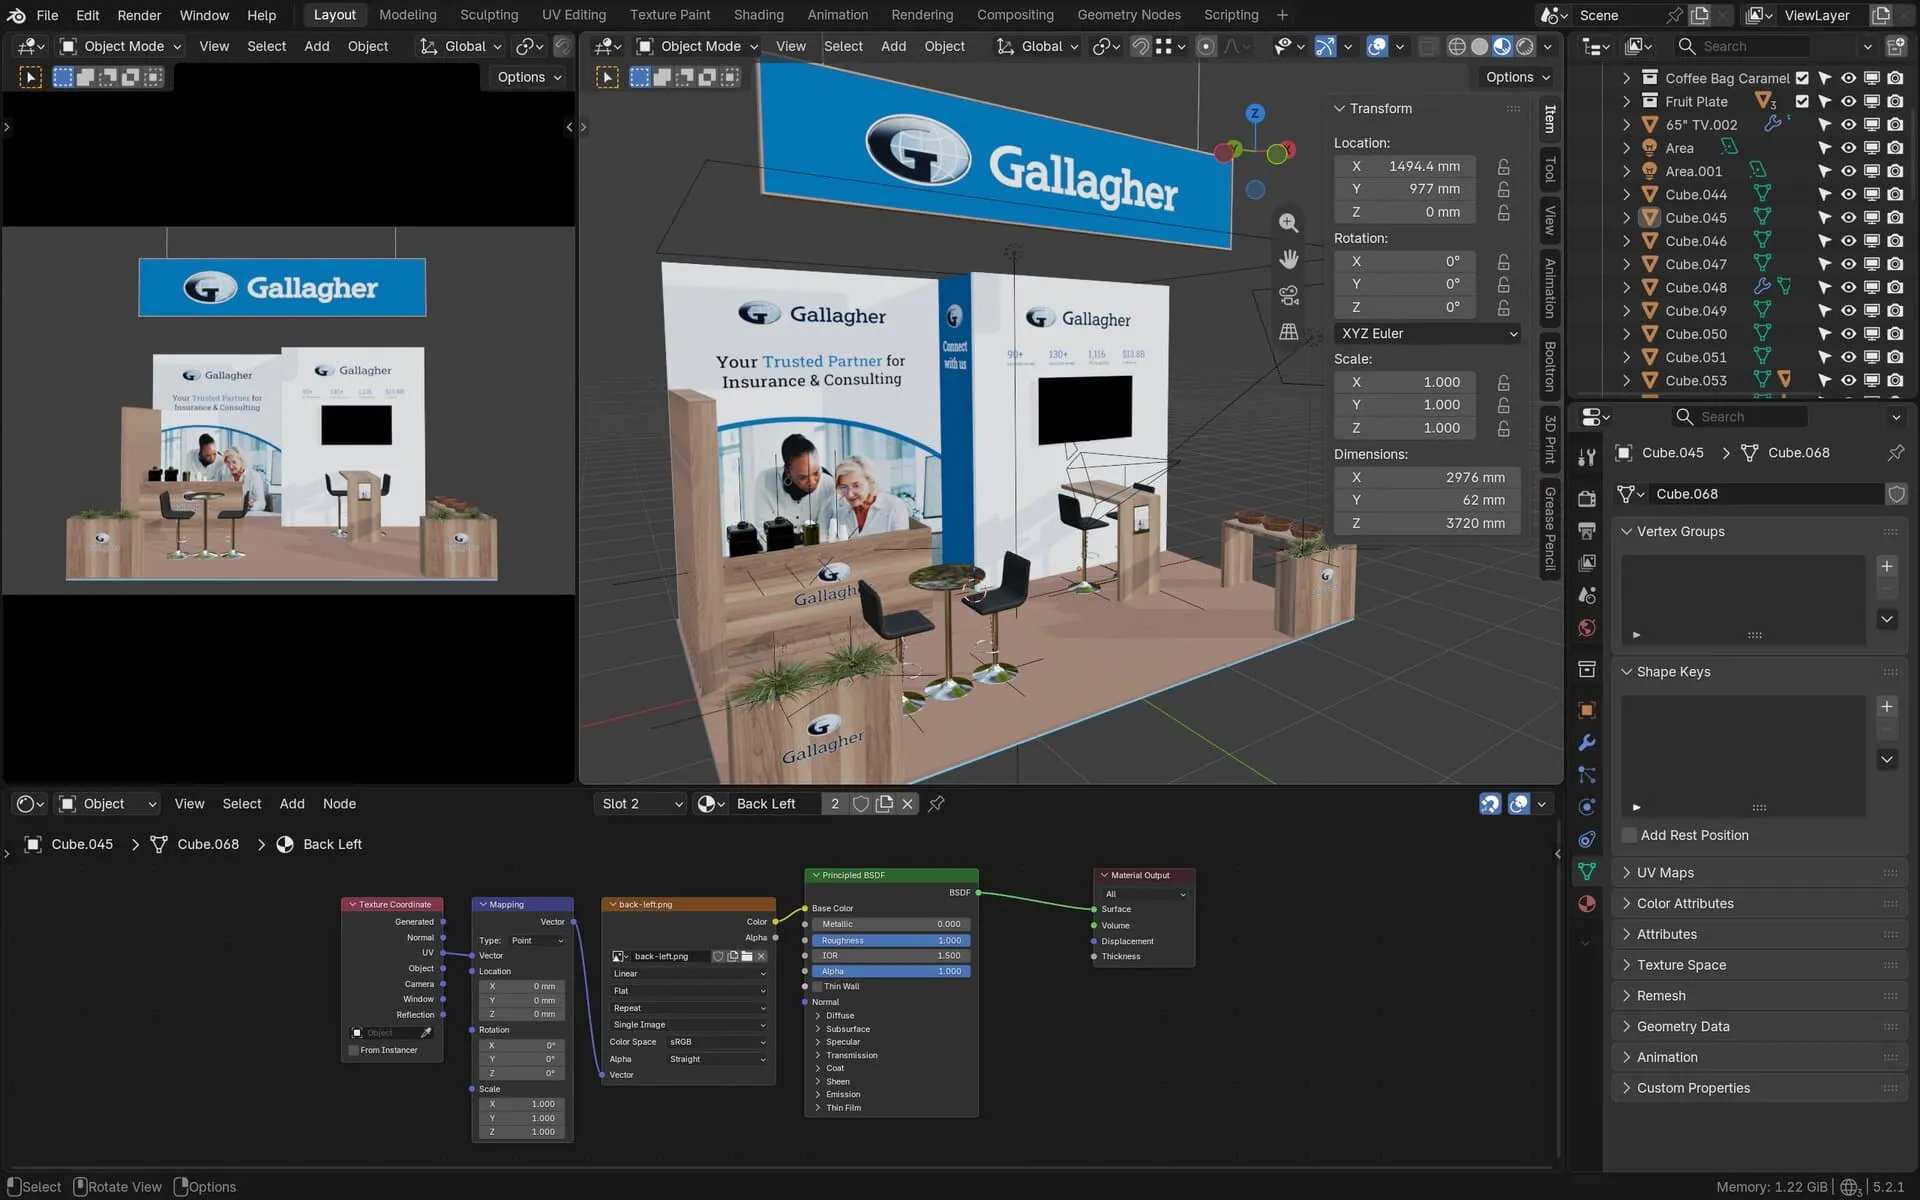Toggle snapping magnet in right viewport header
The height and width of the screenshot is (1200, 1920).
pyautogui.click(x=1140, y=46)
